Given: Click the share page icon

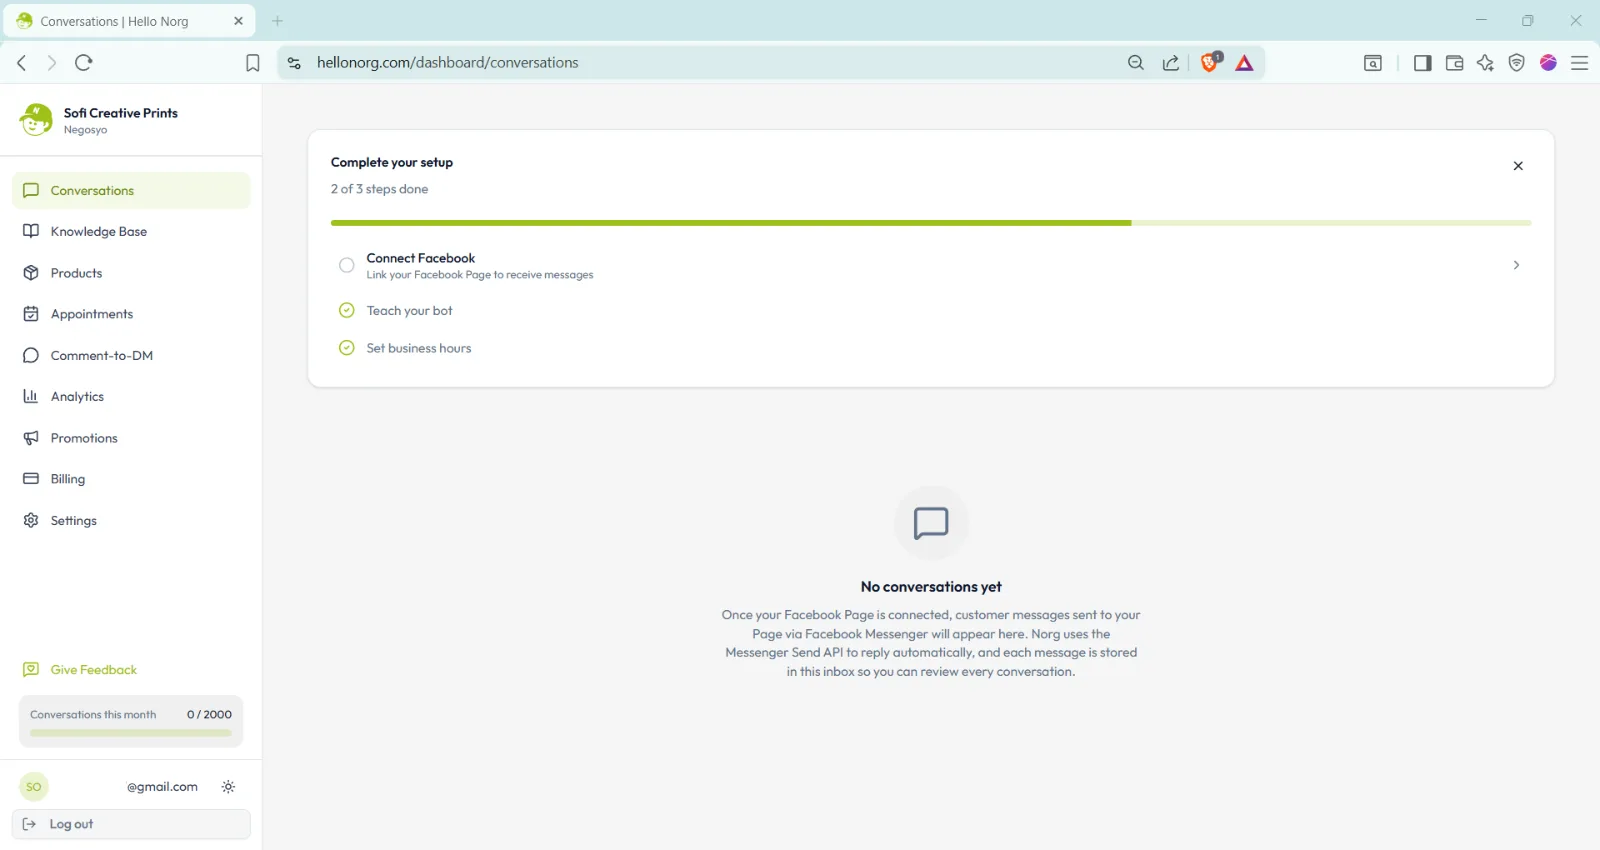Looking at the screenshot, I should 1171,63.
